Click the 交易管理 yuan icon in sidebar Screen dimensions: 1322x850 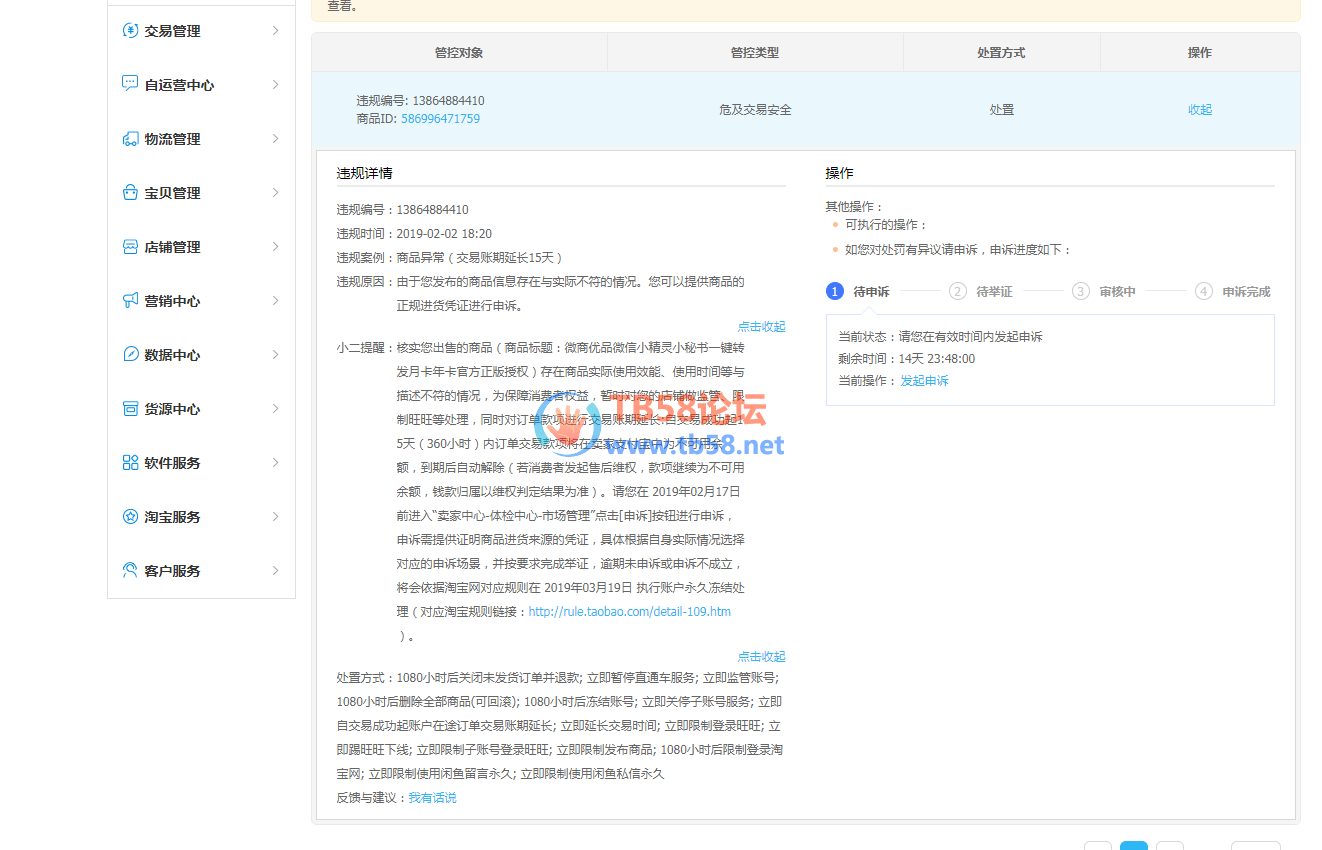(130, 31)
